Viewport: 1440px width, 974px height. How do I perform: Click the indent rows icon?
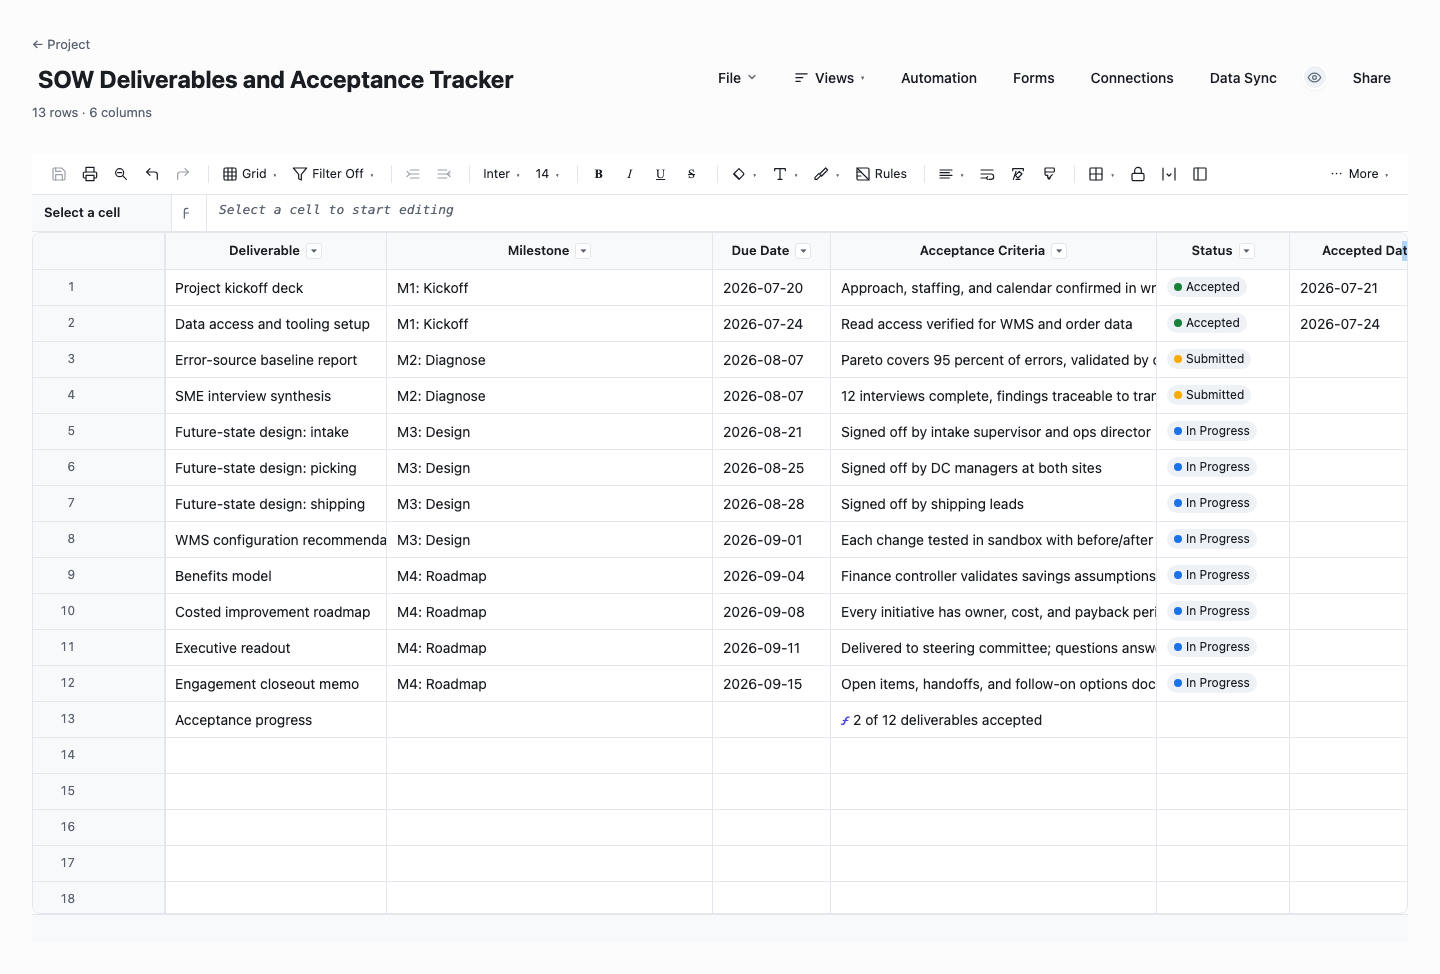tap(413, 174)
